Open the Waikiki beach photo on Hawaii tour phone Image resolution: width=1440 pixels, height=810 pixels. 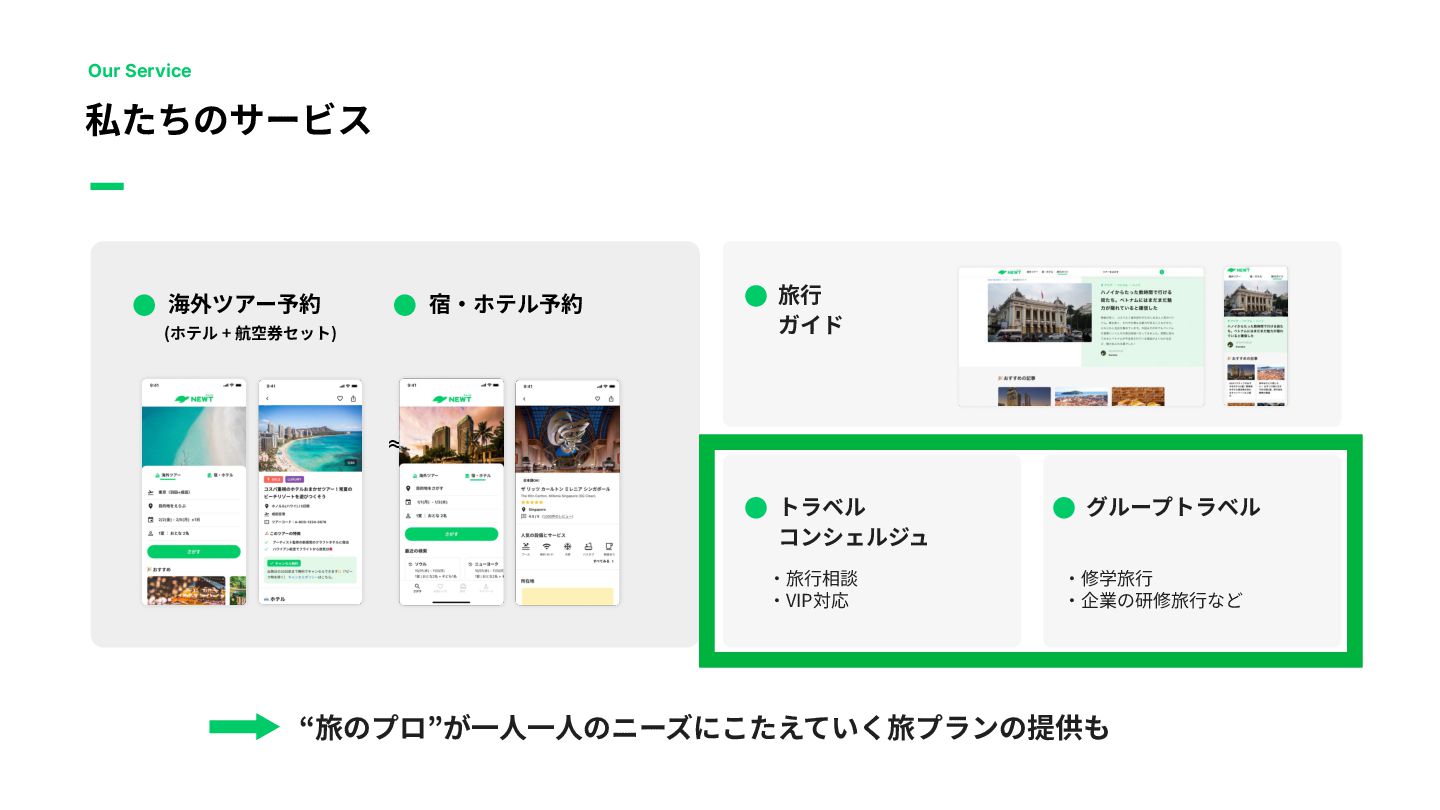[x=310, y=438]
